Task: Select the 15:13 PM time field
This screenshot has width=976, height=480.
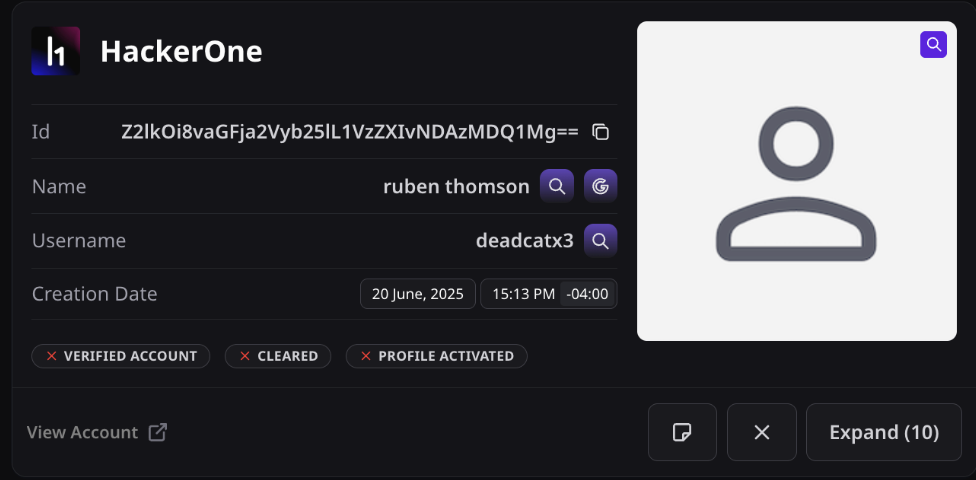Action: point(523,294)
